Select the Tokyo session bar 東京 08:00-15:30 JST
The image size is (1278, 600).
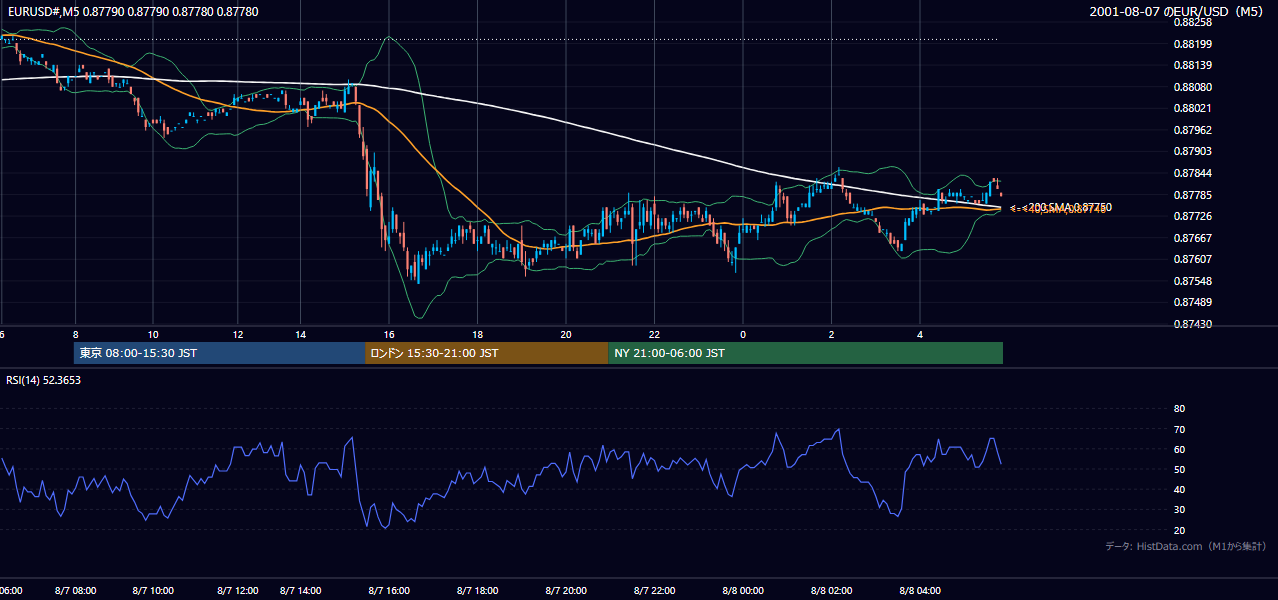[x=220, y=353]
